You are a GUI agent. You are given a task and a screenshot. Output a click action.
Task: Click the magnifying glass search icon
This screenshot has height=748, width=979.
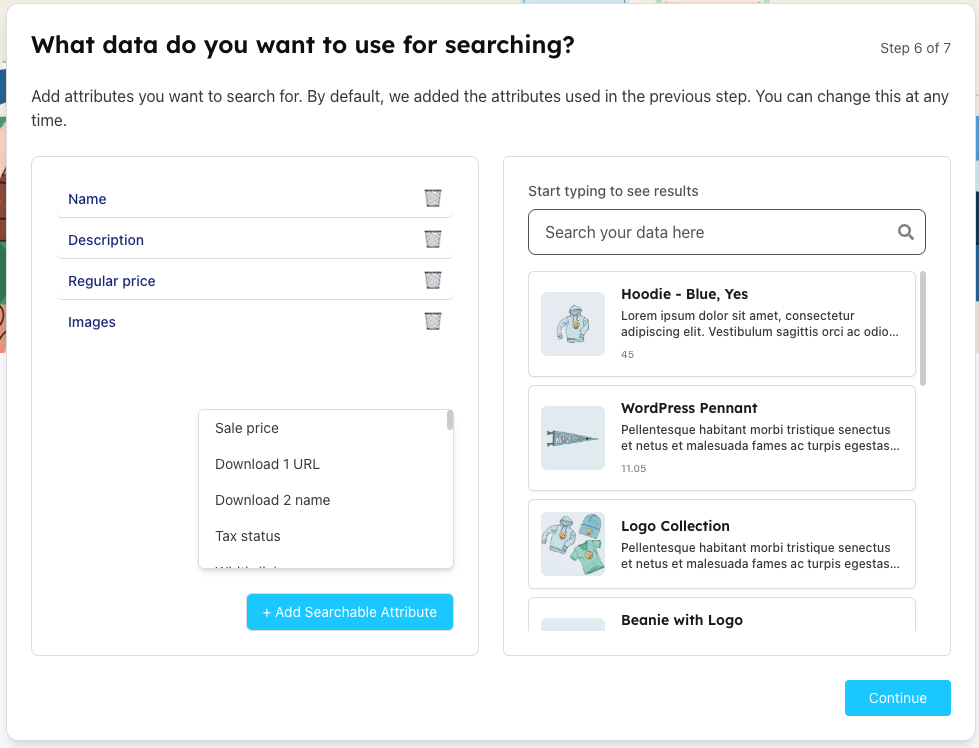[x=905, y=232]
